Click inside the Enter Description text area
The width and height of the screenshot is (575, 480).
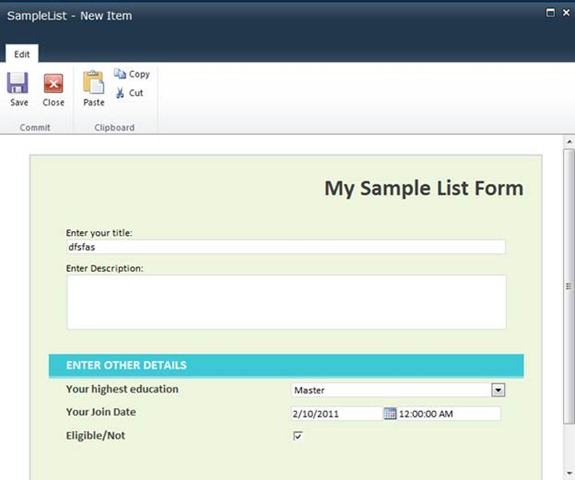[x=286, y=302]
